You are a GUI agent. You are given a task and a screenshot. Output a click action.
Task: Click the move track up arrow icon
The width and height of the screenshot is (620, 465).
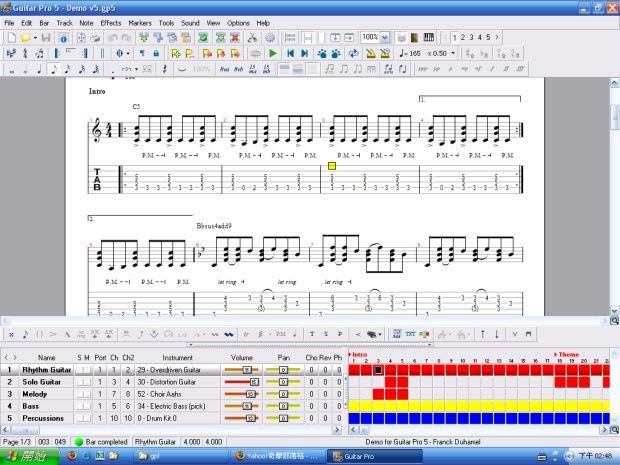(482, 334)
